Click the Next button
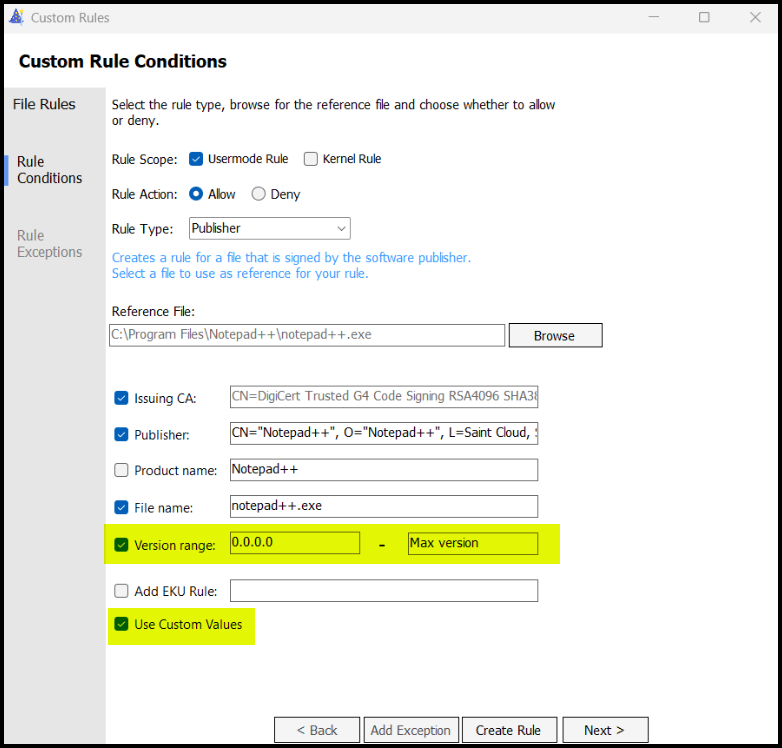The height and width of the screenshot is (748, 782). (x=605, y=730)
